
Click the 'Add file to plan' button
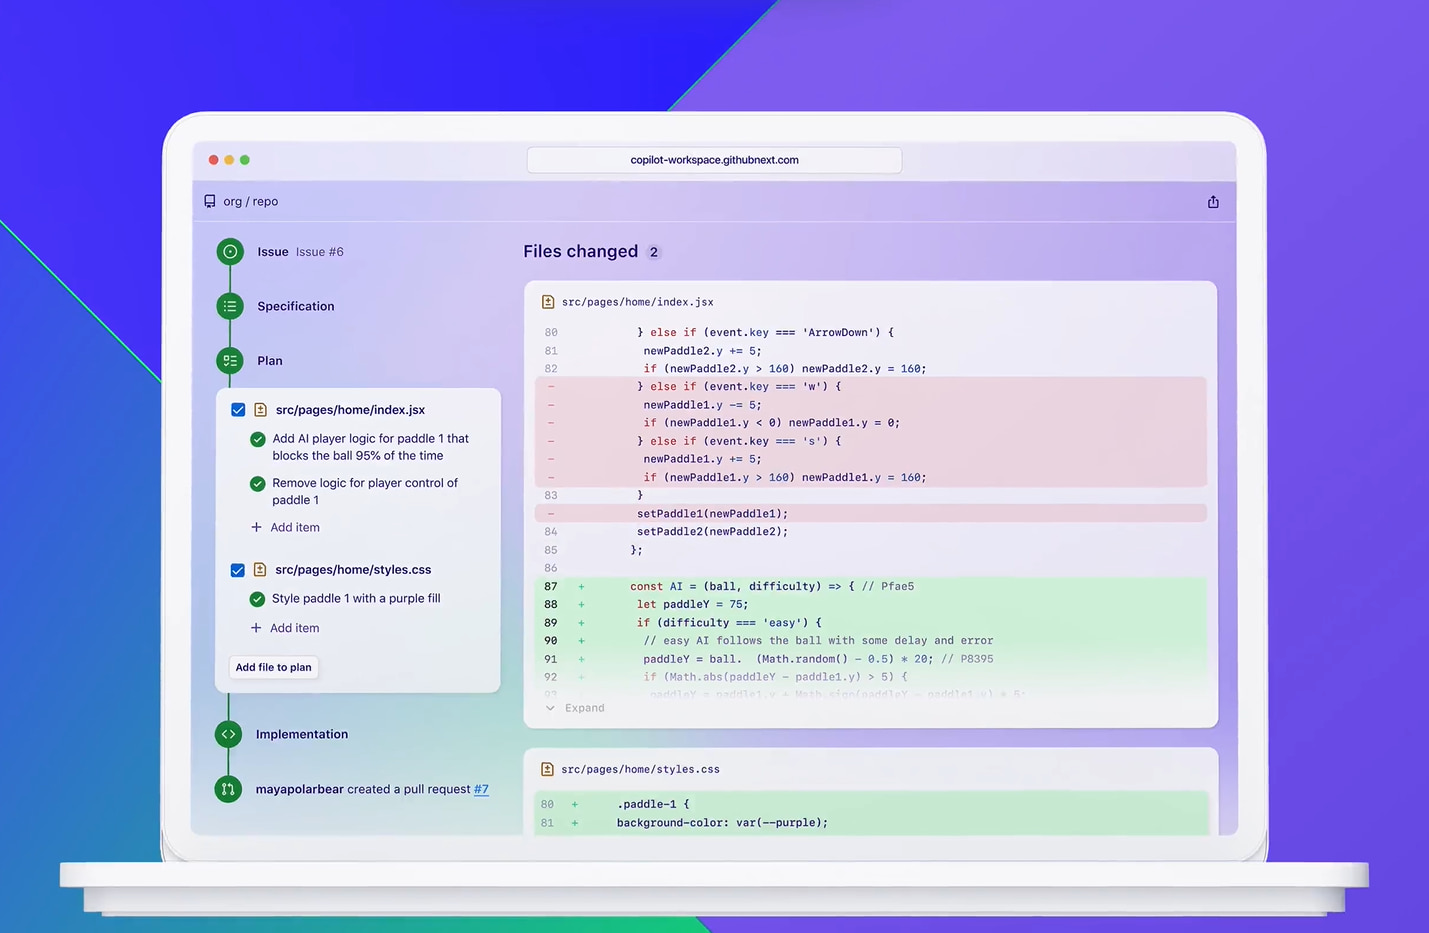pyautogui.click(x=273, y=667)
